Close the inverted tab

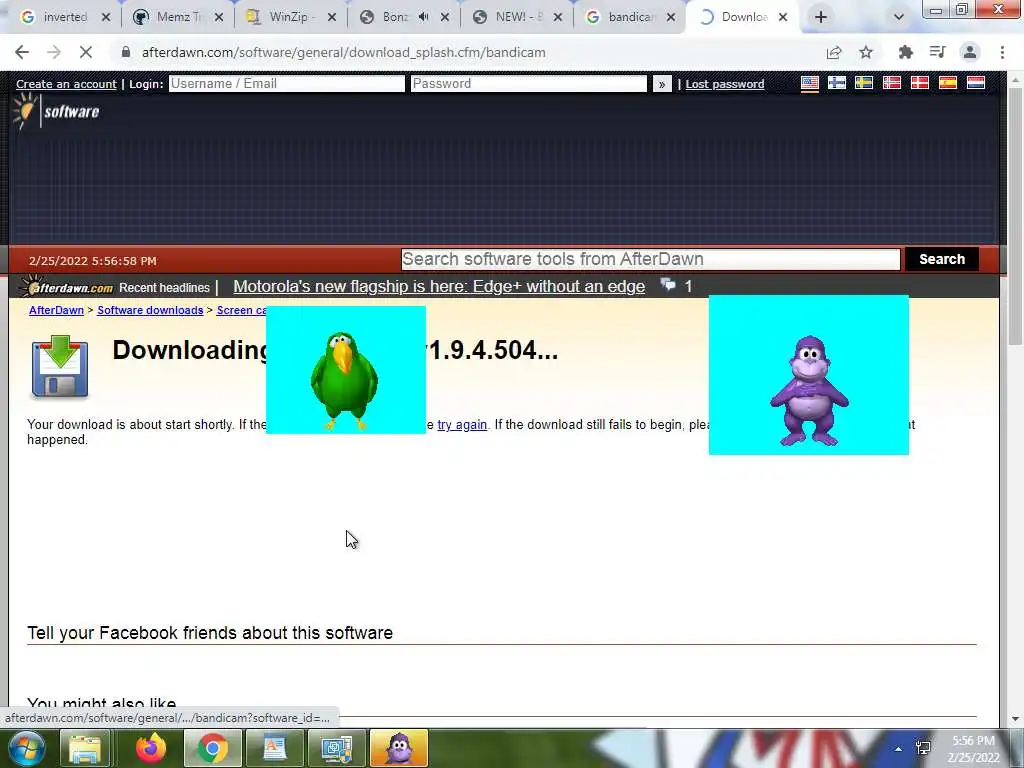pyautogui.click(x=106, y=17)
